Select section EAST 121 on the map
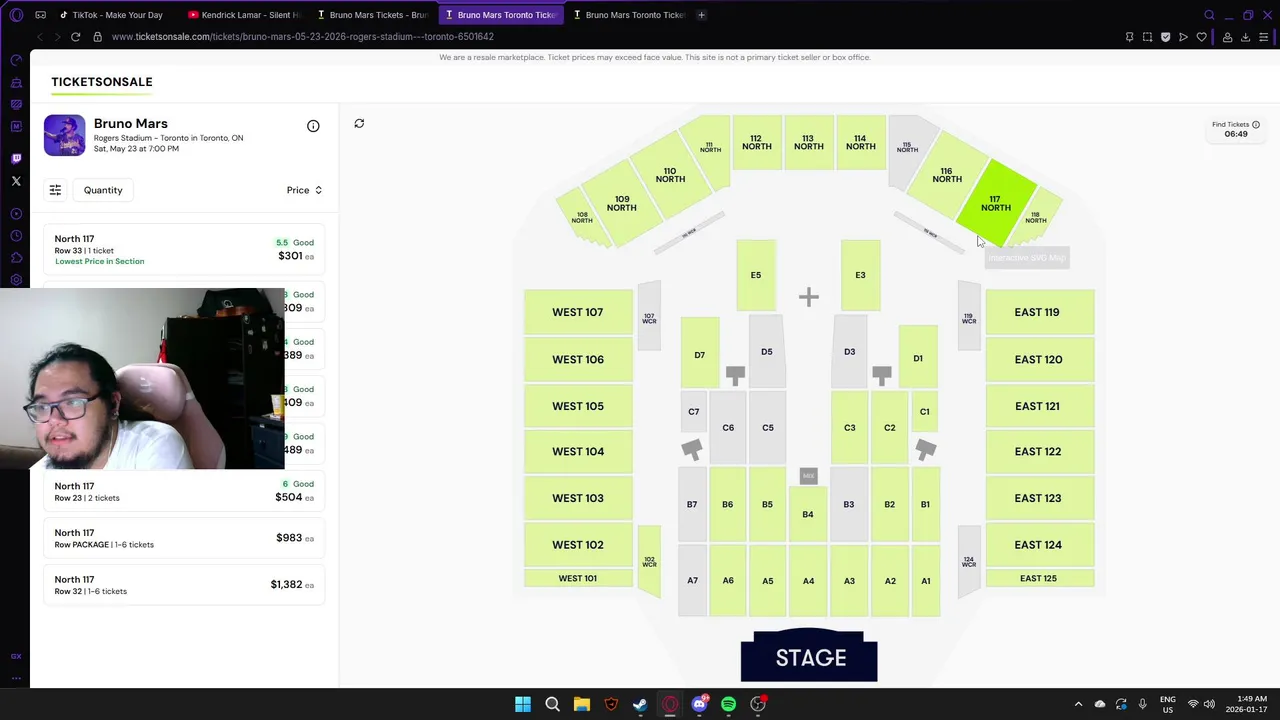Screen dimensions: 1280x720 pos(1038,406)
